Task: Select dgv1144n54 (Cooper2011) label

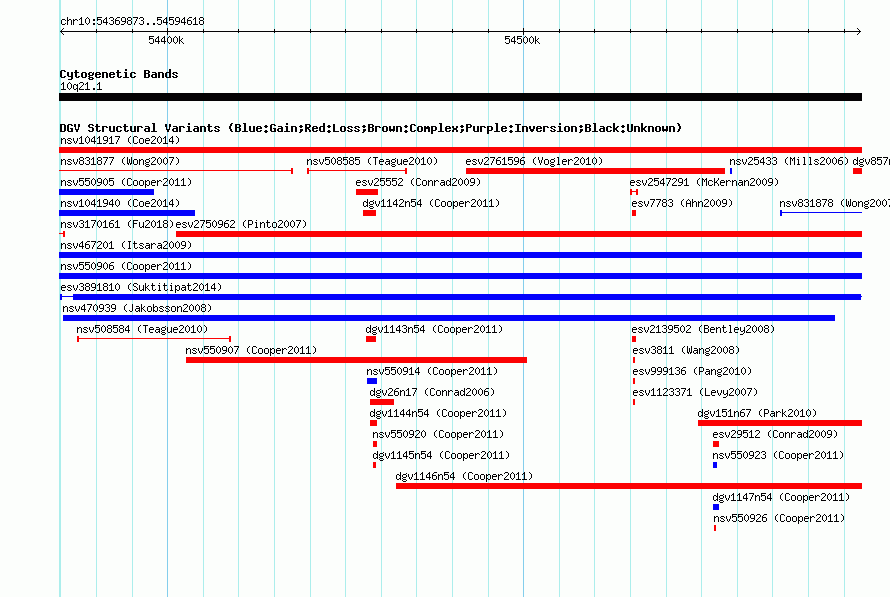Action: click(438, 413)
